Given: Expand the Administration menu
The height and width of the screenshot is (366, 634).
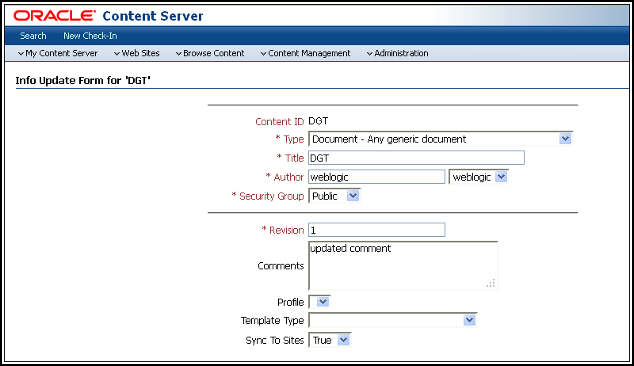Looking at the screenshot, I should (397, 53).
